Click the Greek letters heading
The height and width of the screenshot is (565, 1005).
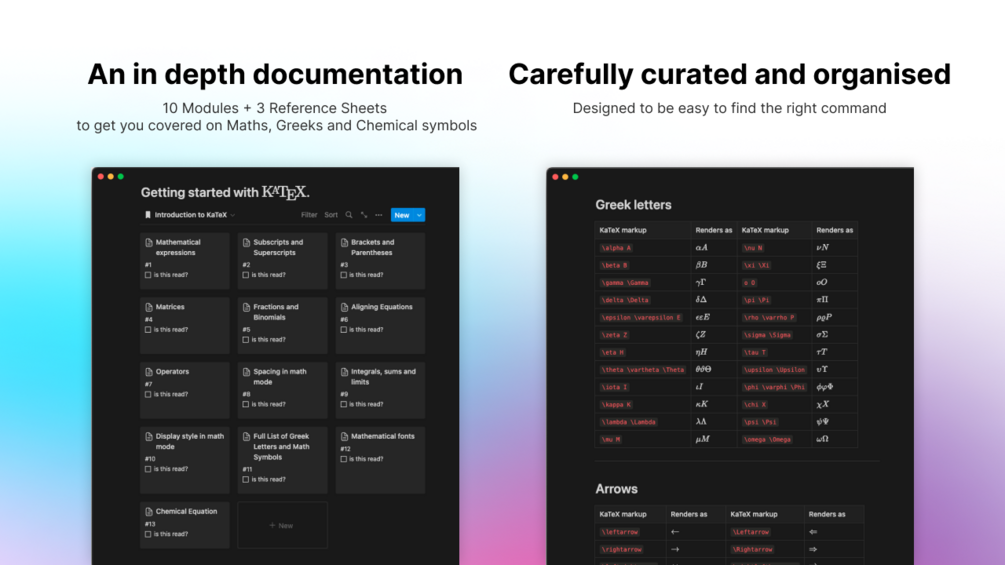[x=633, y=205]
